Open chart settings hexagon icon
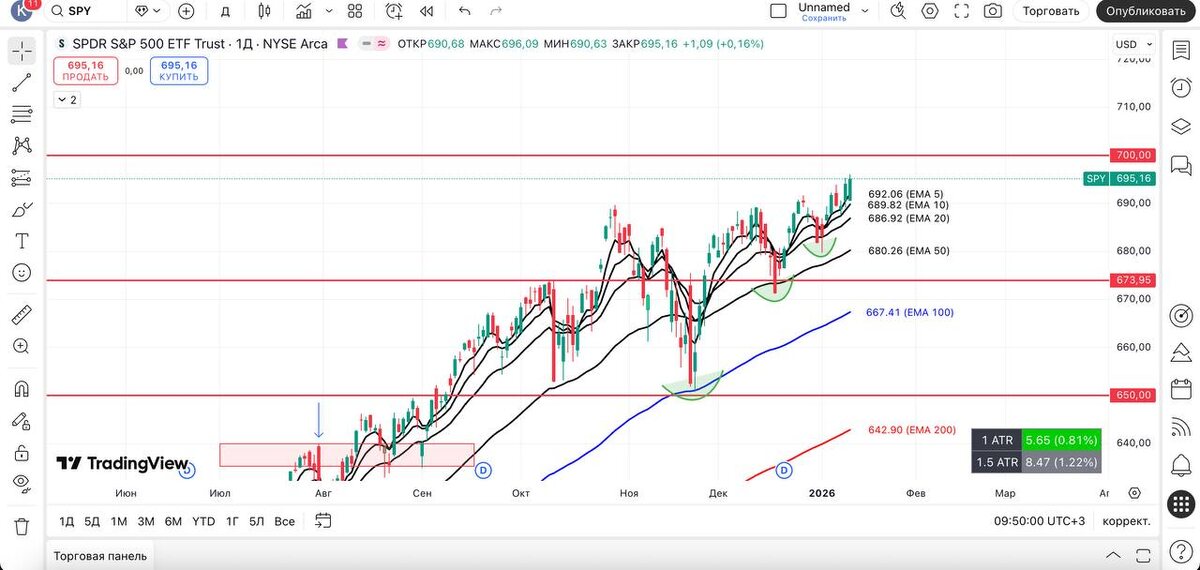The image size is (1200, 570). tap(930, 11)
